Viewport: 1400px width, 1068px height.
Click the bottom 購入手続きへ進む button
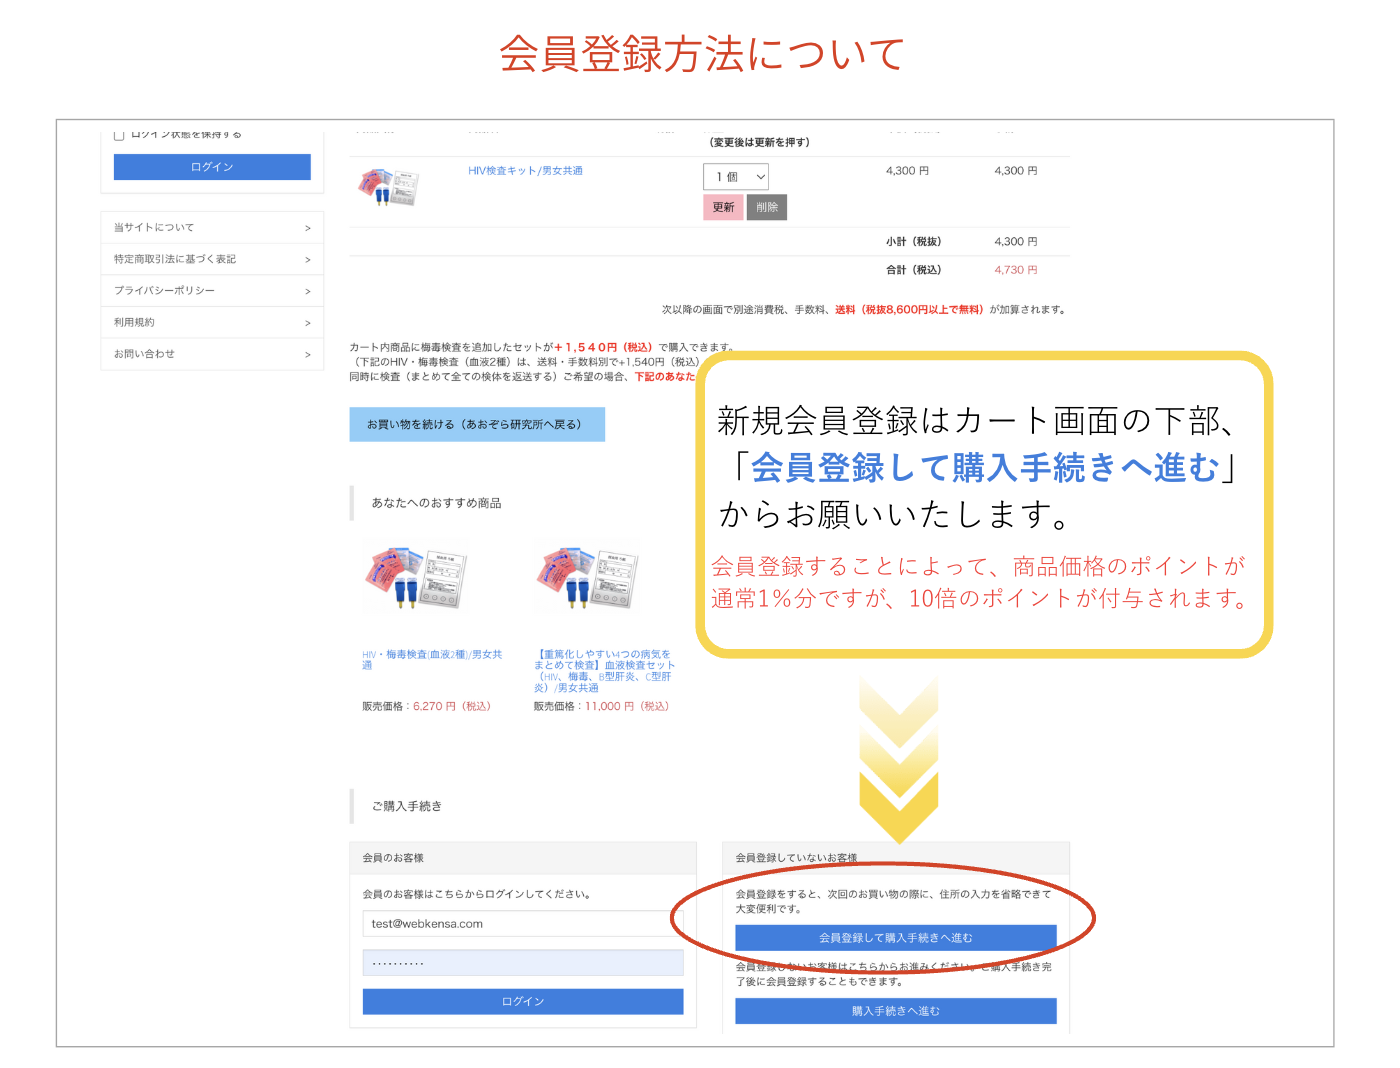tap(895, 1011)
